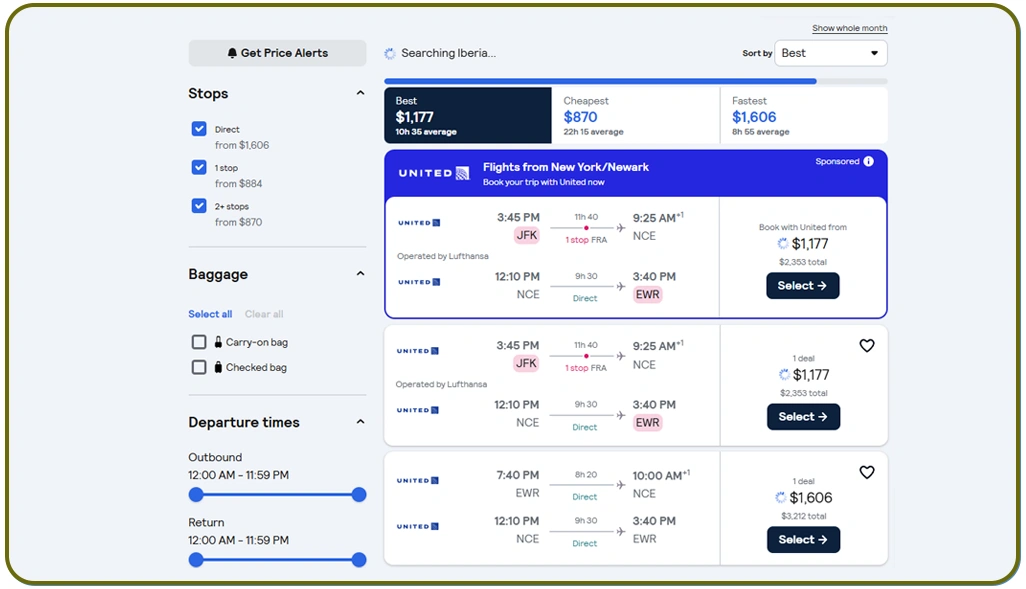The height and width of the screenshot is (589, 1026).
Task: Click the United logo in sponsored banner
Action: coord(434,173)
